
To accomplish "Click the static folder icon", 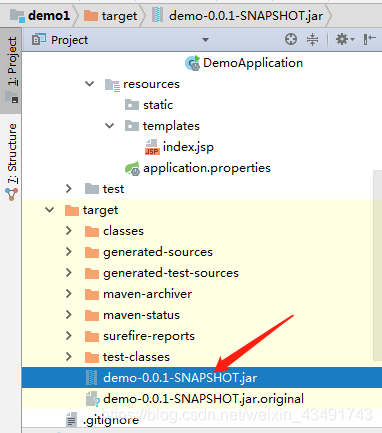I will [x=132, y=105].
